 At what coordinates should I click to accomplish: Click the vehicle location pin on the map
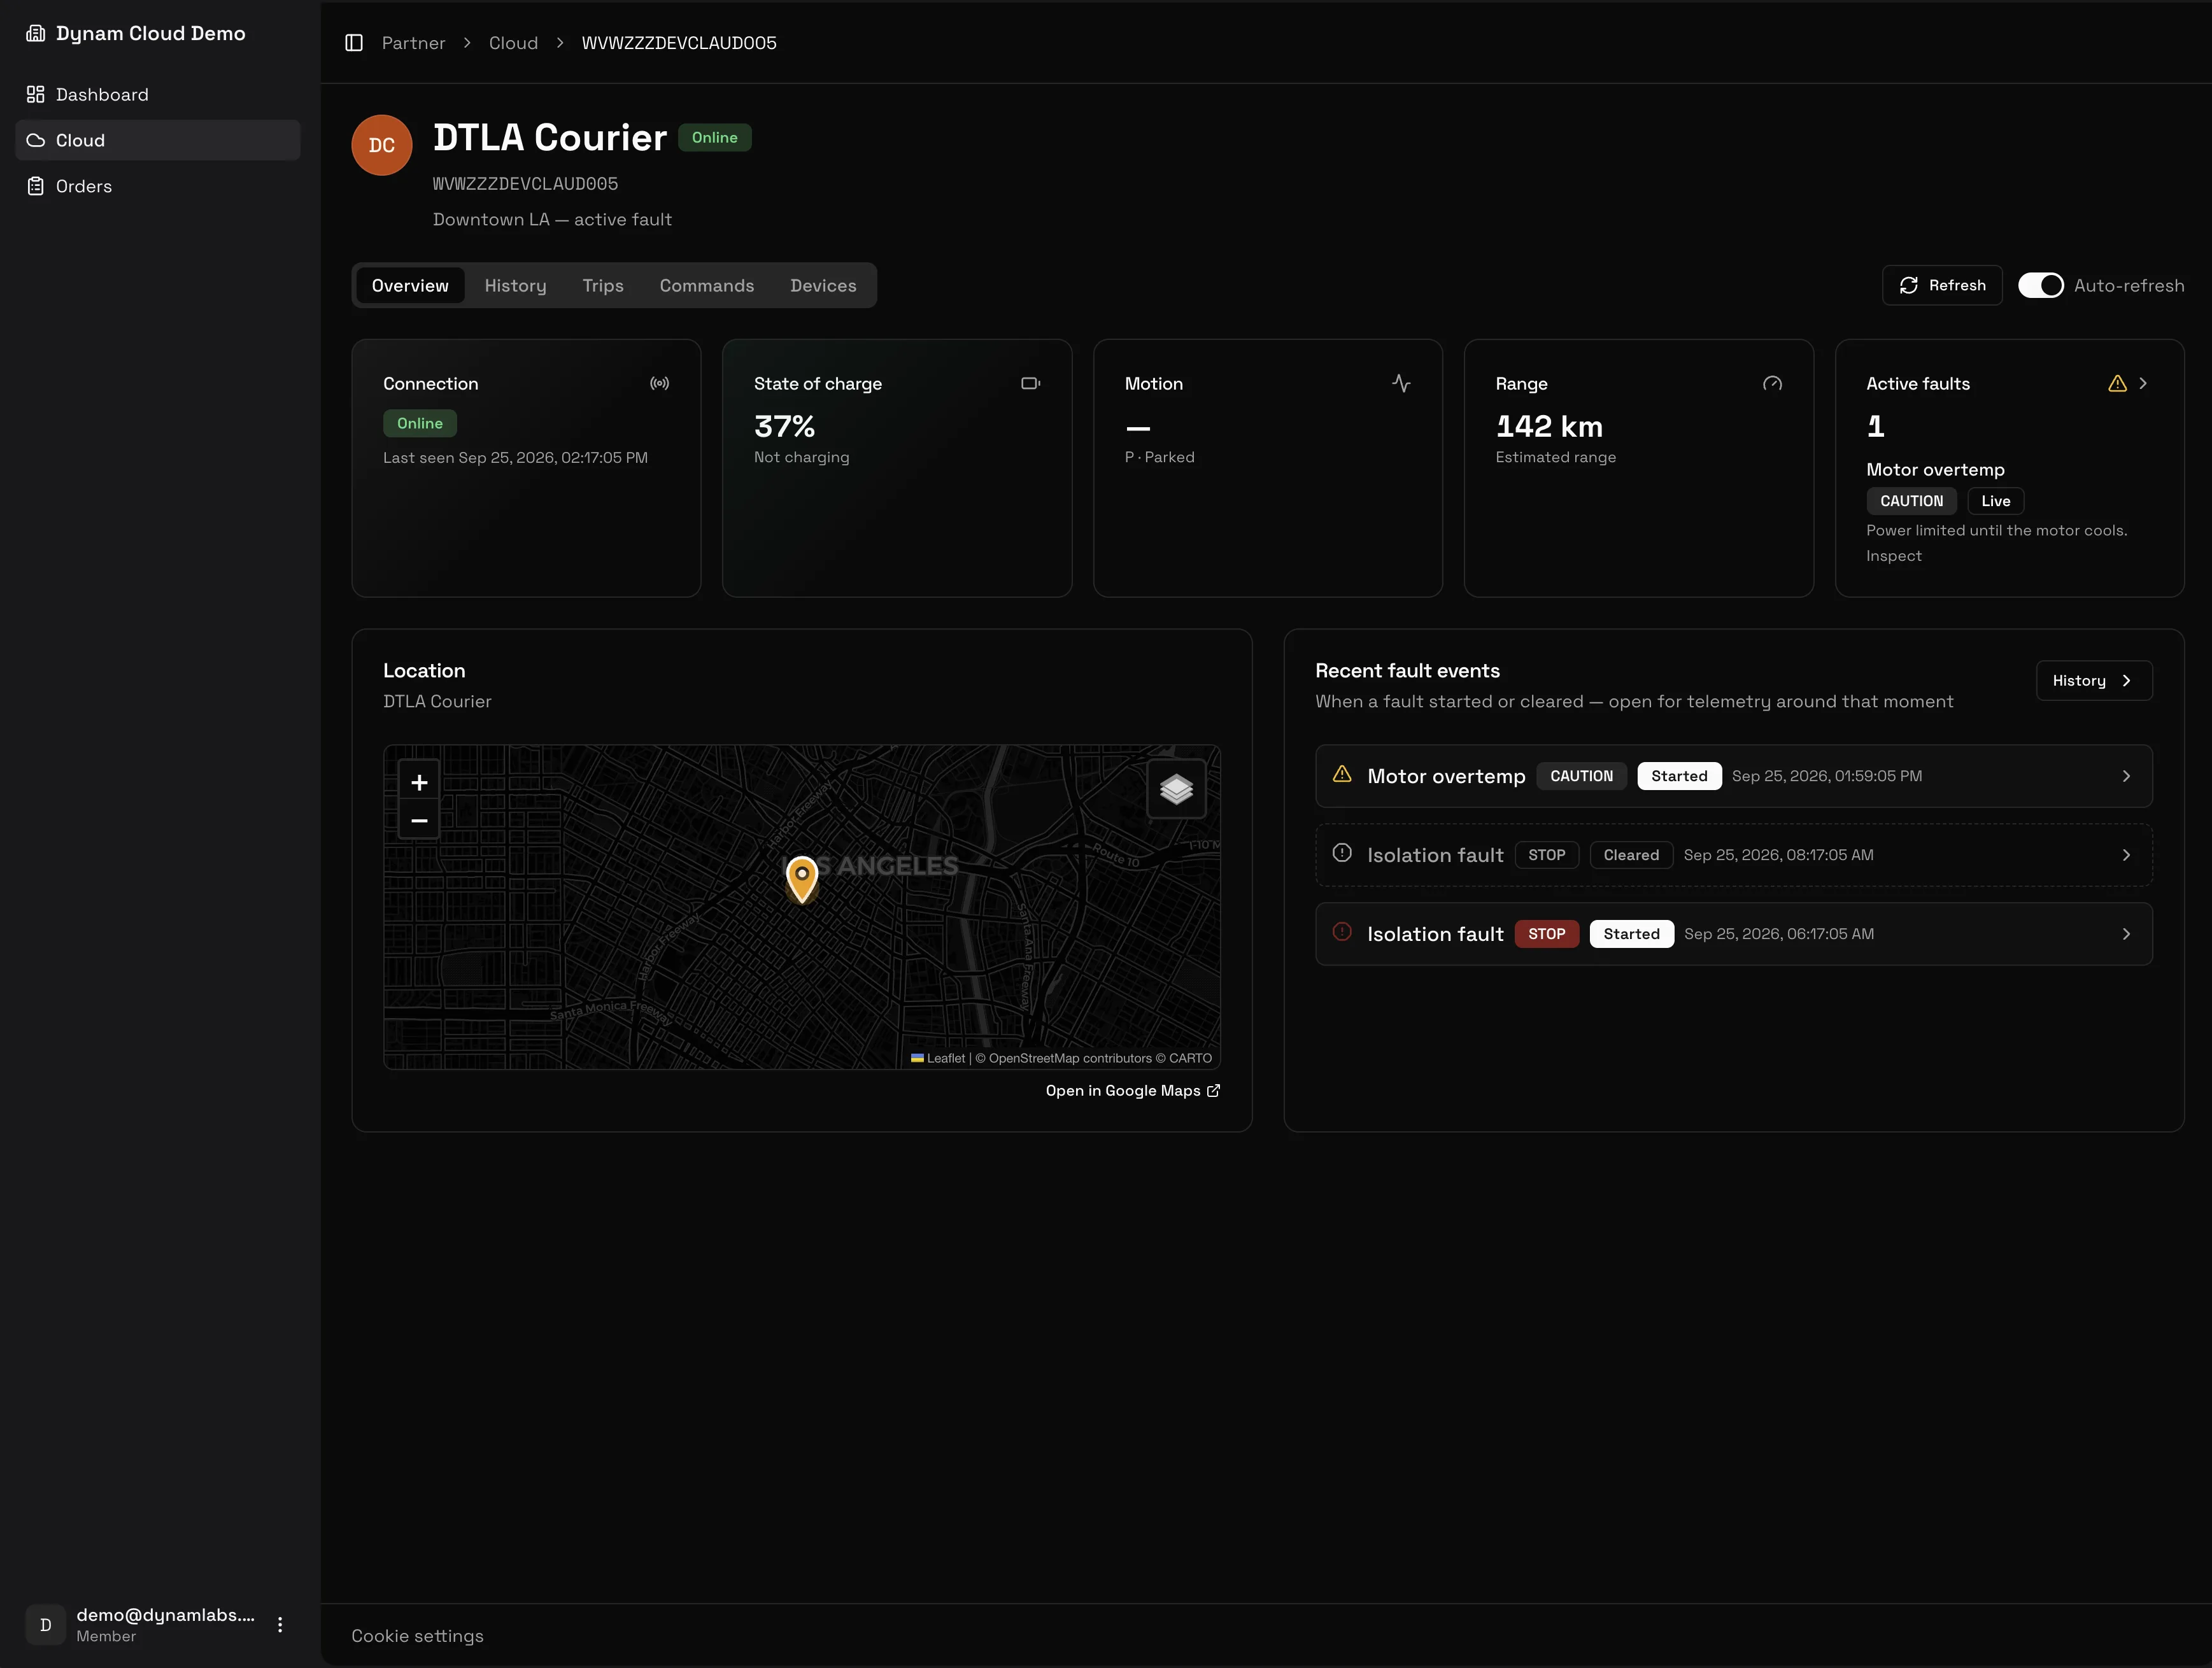(802, 879)
